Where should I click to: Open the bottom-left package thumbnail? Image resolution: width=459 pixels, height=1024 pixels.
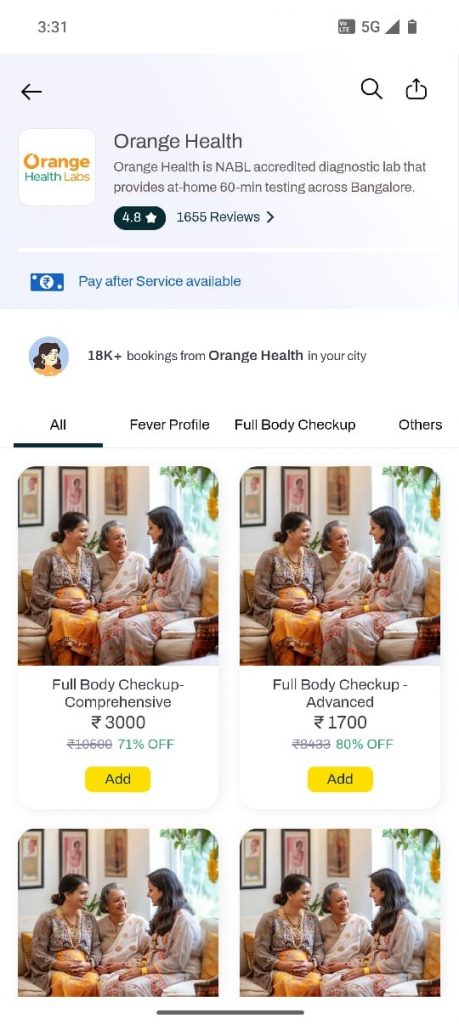coord(118,912)
